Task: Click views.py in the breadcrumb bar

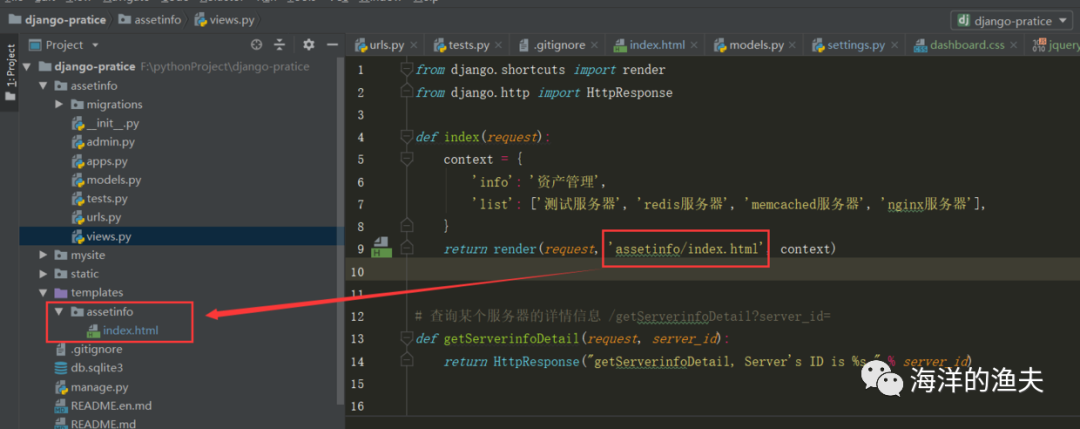Action: 225,20
